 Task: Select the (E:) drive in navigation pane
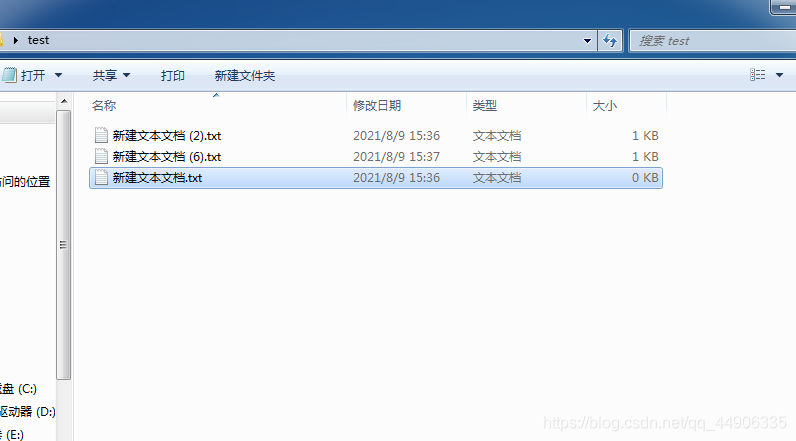point(12,434)
